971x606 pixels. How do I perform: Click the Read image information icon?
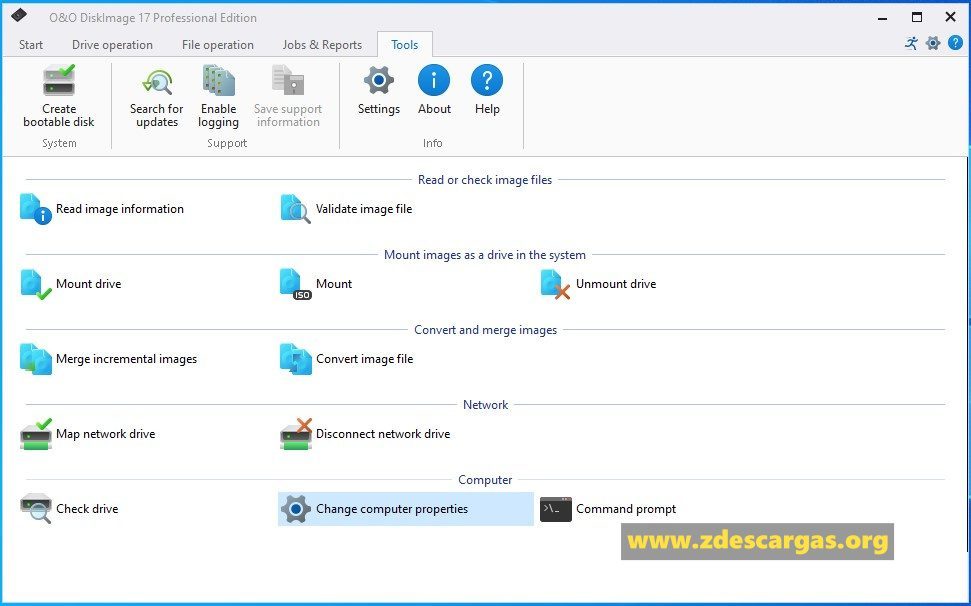point(36,209)
